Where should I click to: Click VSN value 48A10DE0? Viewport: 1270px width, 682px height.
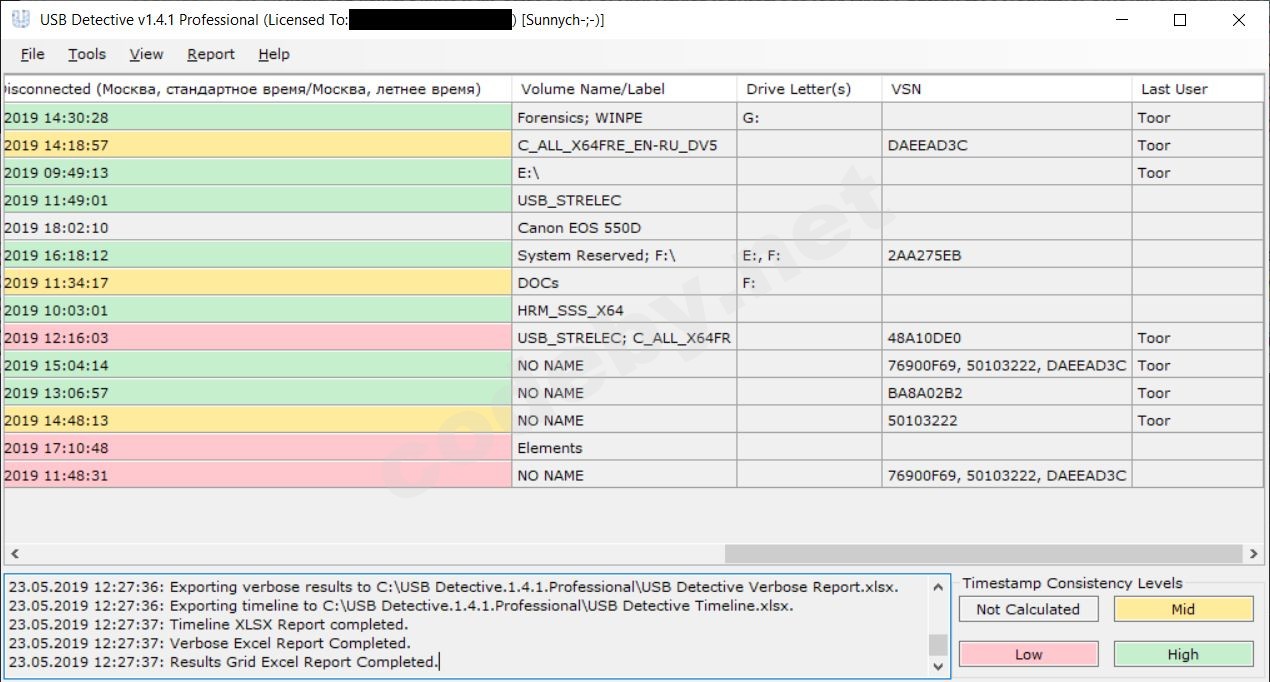coord(1007,338)
